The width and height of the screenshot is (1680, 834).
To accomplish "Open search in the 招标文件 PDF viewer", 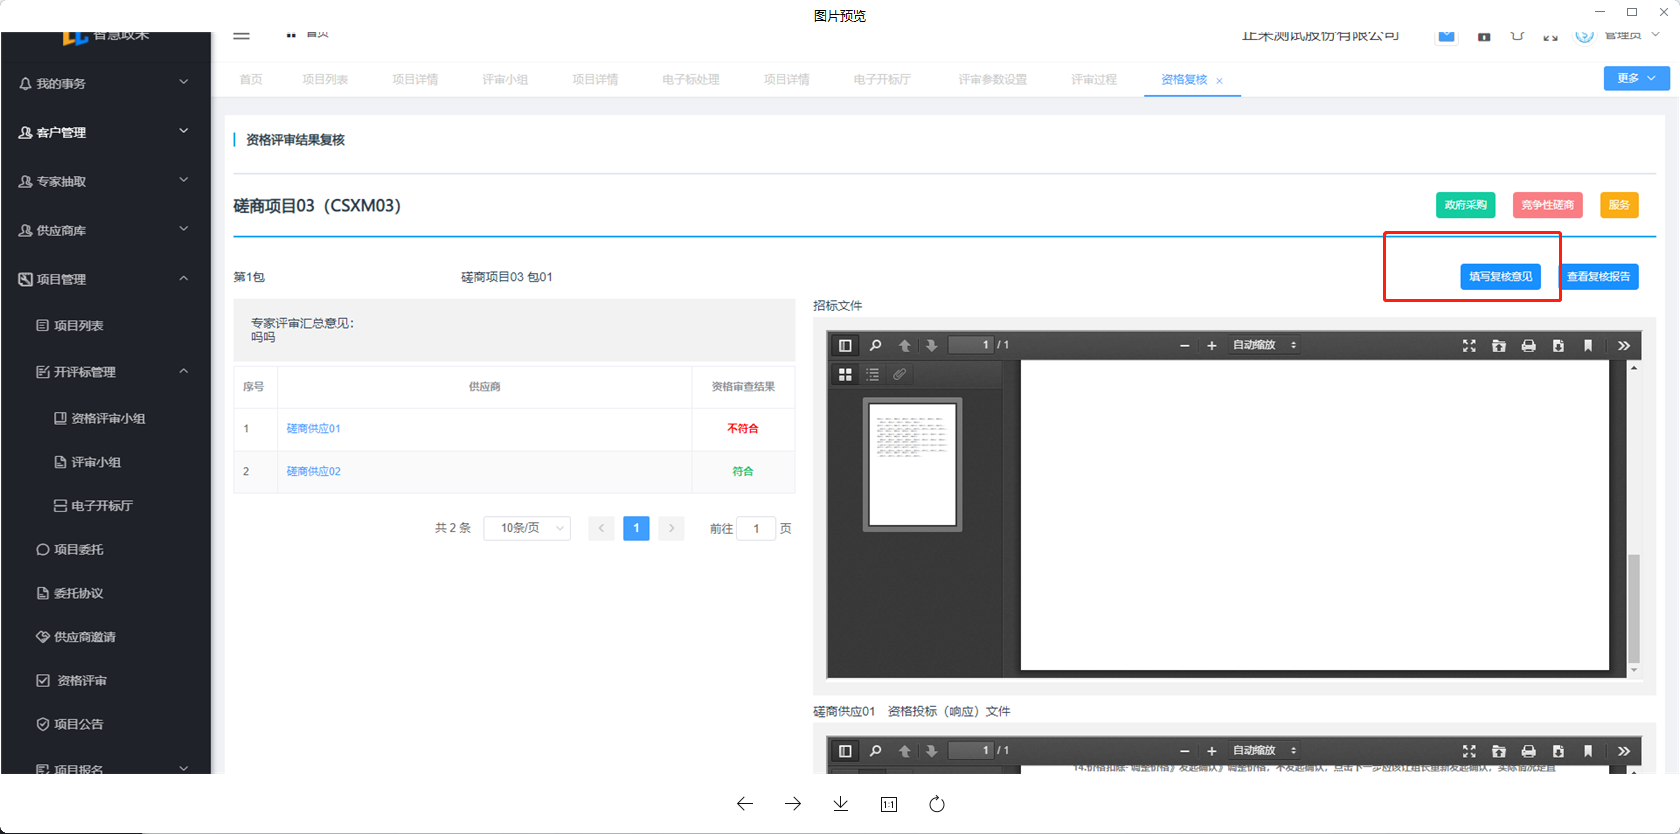I will 875,345.
